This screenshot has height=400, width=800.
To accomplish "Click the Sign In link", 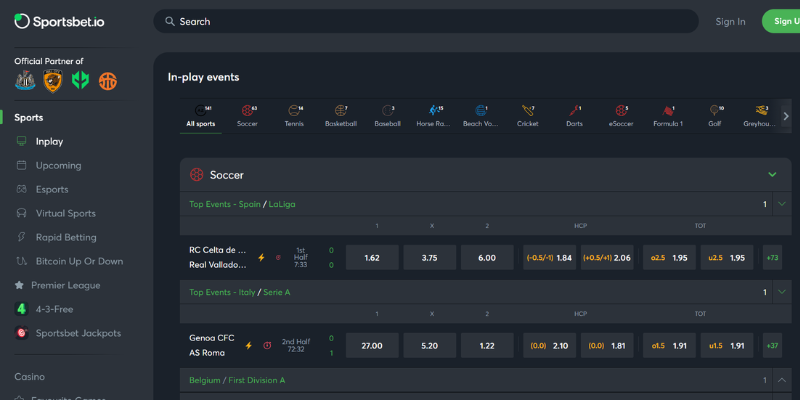I will (x=730, y=21).
